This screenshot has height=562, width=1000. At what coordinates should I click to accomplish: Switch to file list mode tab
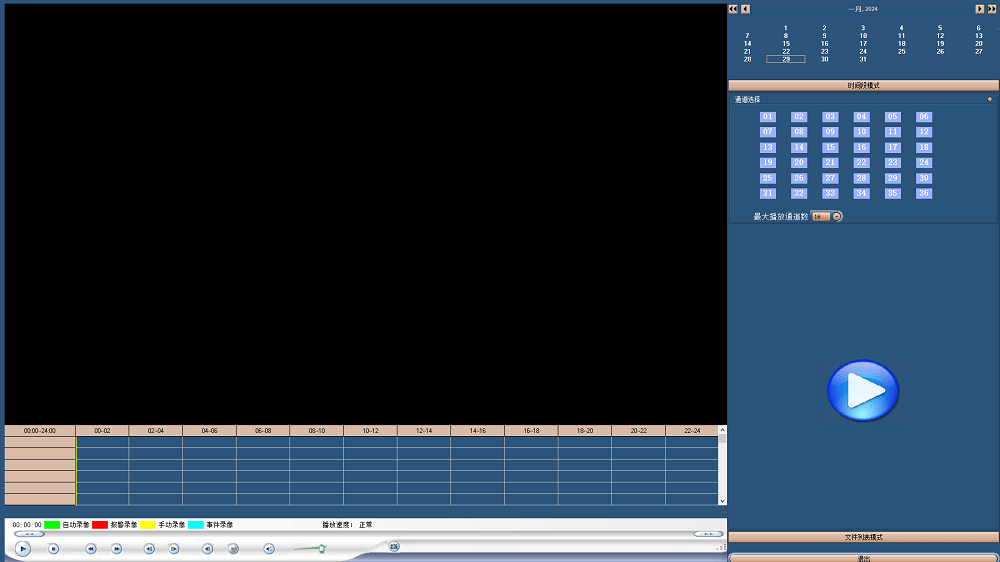click(863, 537)
